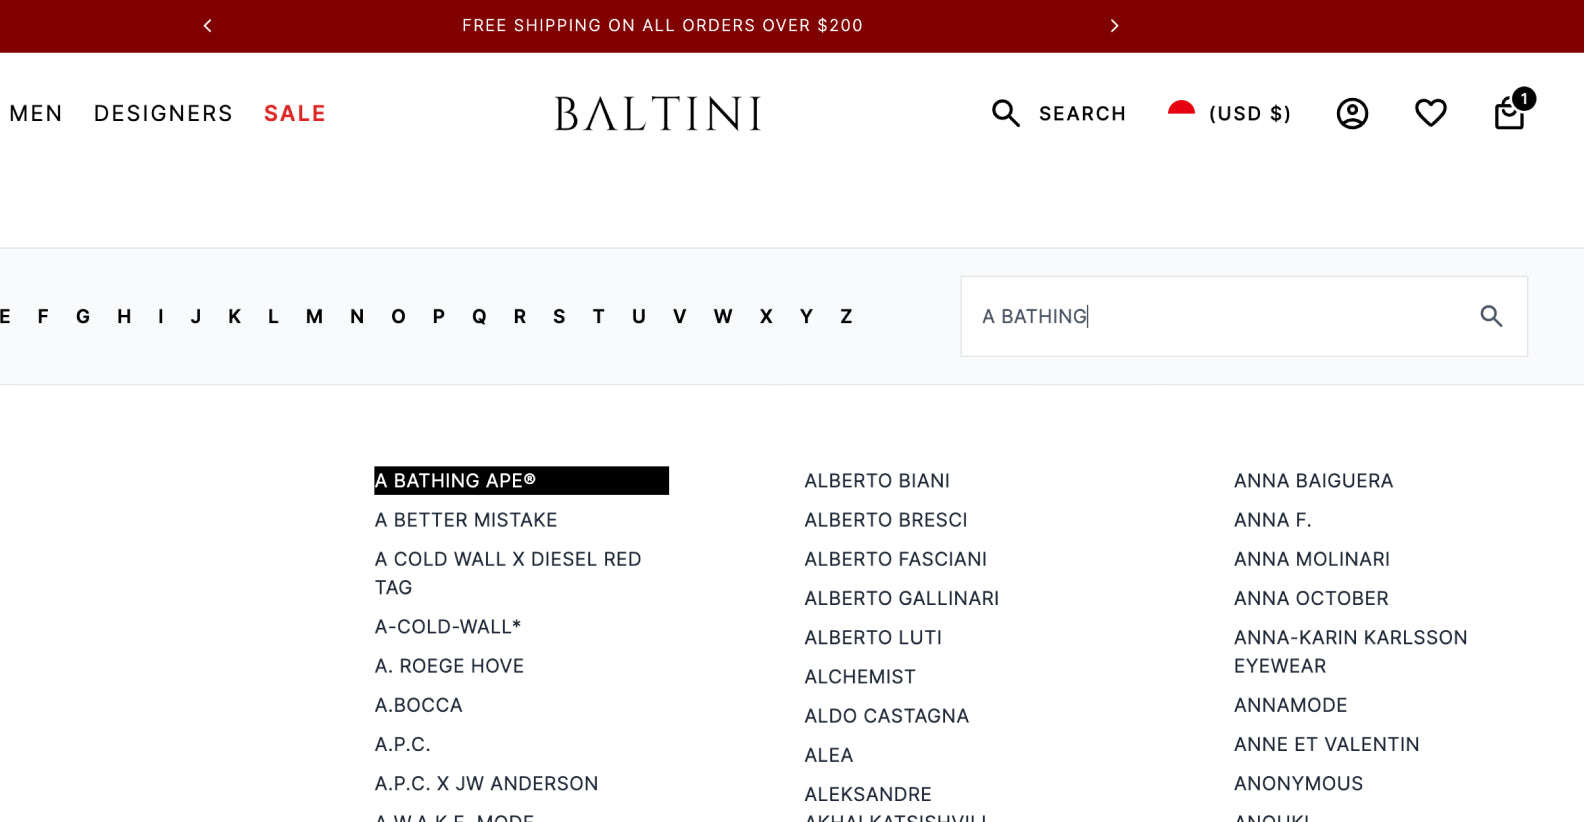Focus the designer search input field
1584x822 pixels.
tap(1220, 317)
